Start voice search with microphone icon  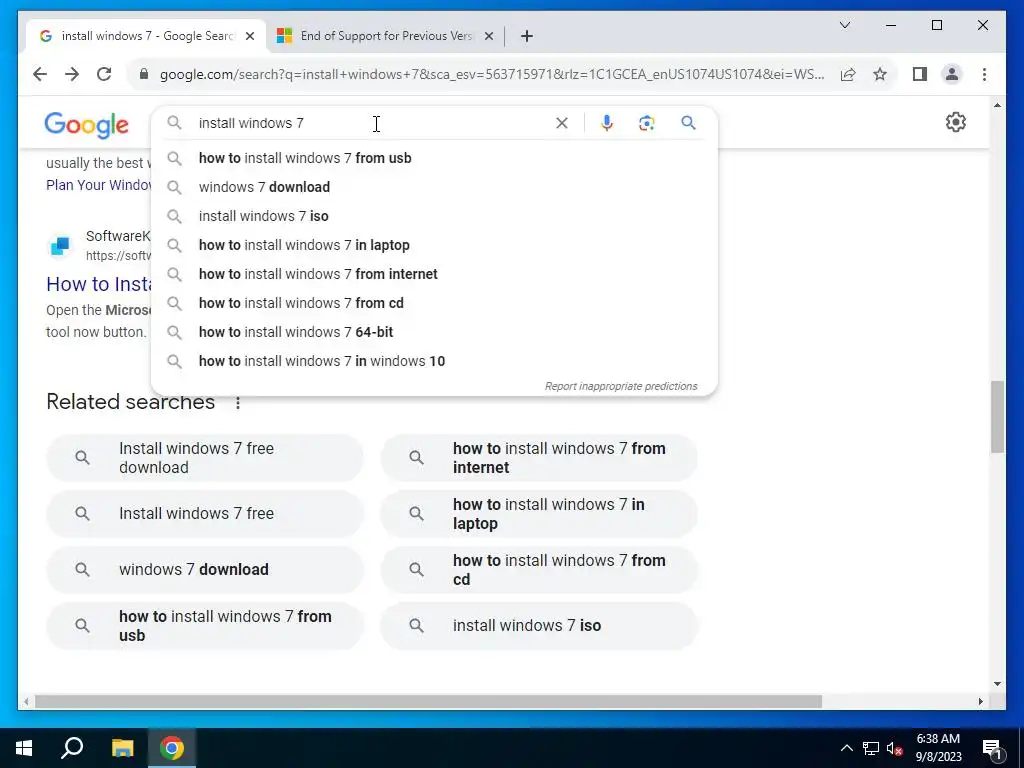[x=607, y=123]
